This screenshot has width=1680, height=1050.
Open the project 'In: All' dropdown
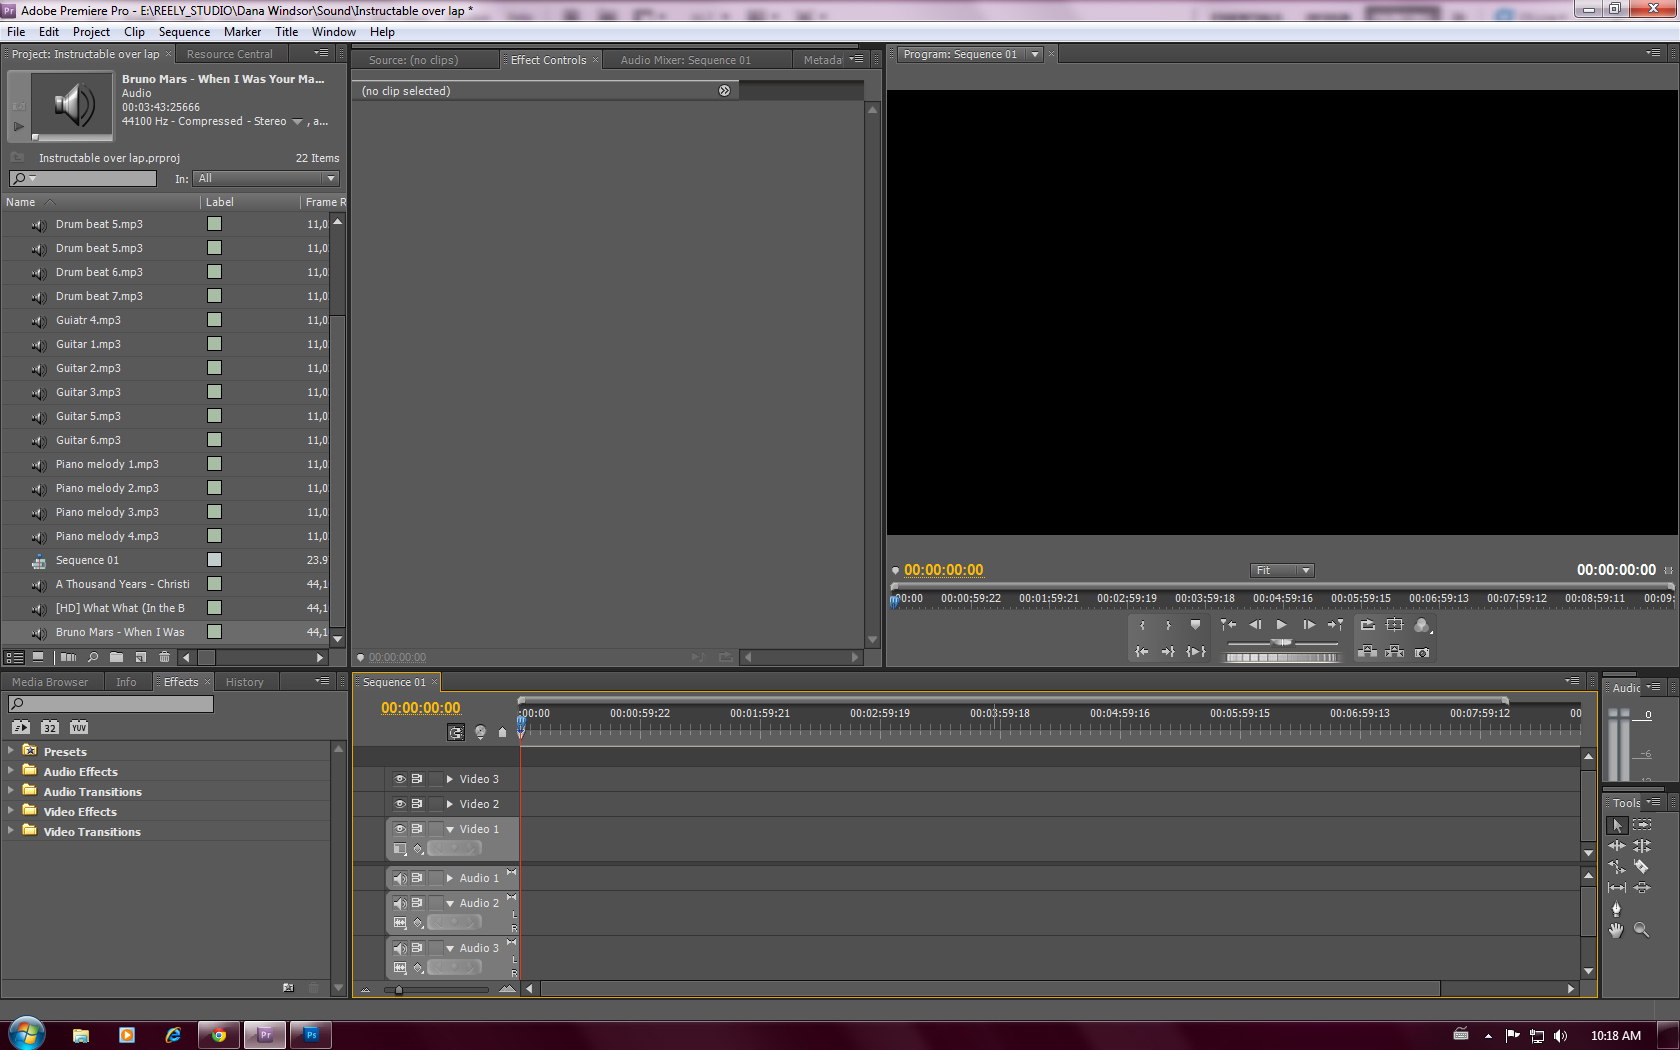pyautogui.click(x=266, y=179)
